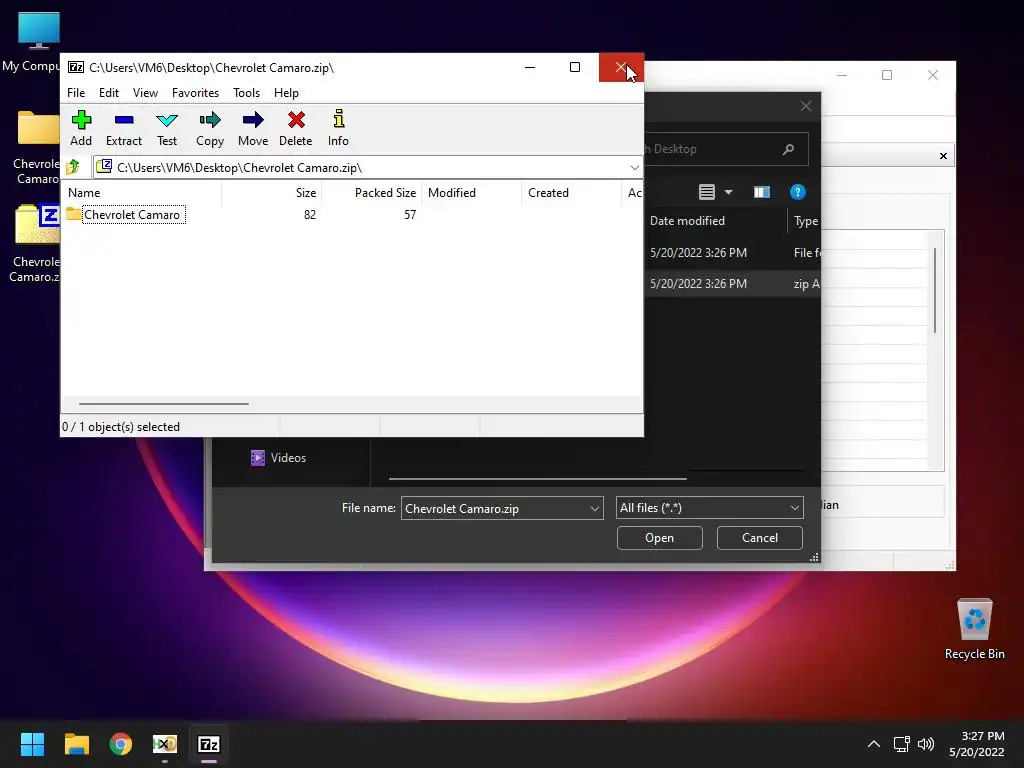Launch Chrome from the taskbar
This screenshot has height=768, width=1024.
coord(121,744)
